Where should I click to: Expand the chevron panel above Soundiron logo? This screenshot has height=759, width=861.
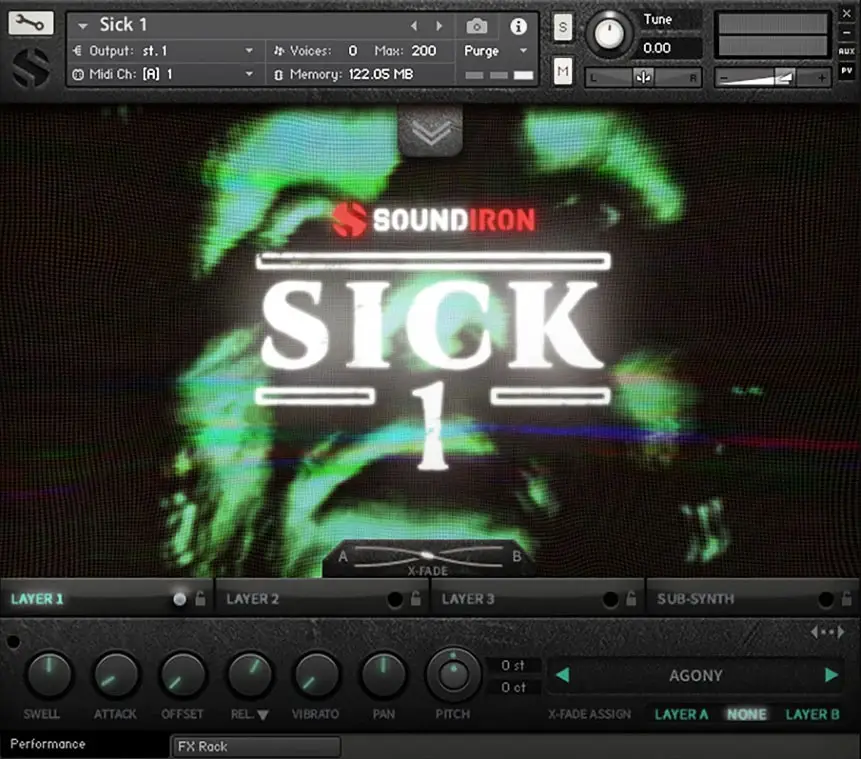(x=430, y=132)
